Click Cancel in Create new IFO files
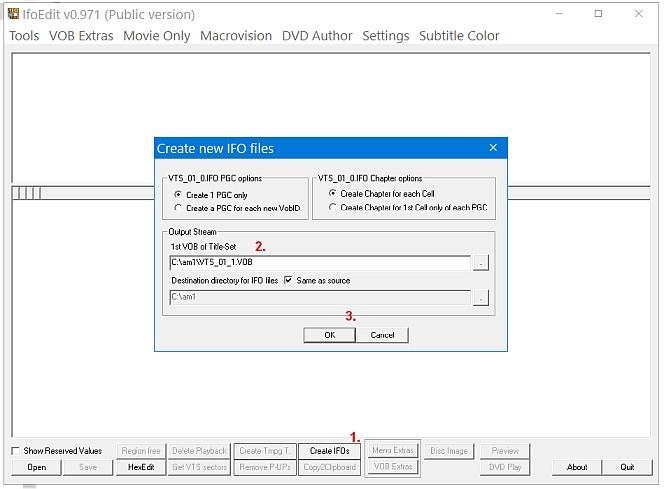The height and width of the screenshot is (489, 664). coord(382,335)
